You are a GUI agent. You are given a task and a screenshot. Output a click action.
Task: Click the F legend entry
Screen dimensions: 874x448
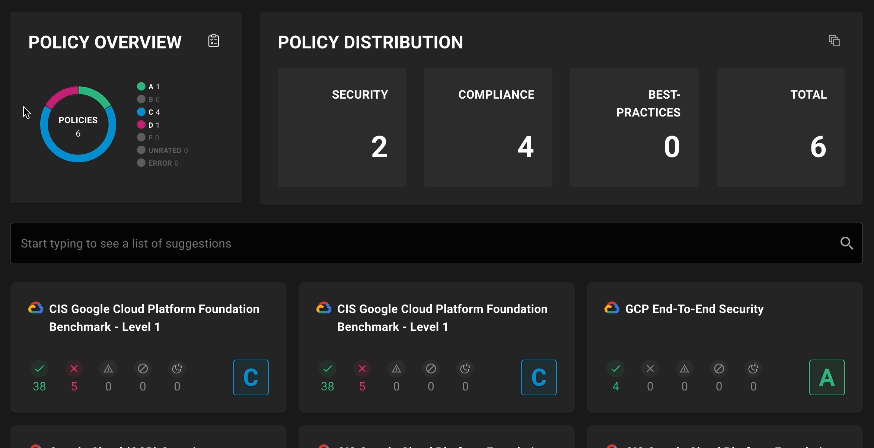click(149, 138)
